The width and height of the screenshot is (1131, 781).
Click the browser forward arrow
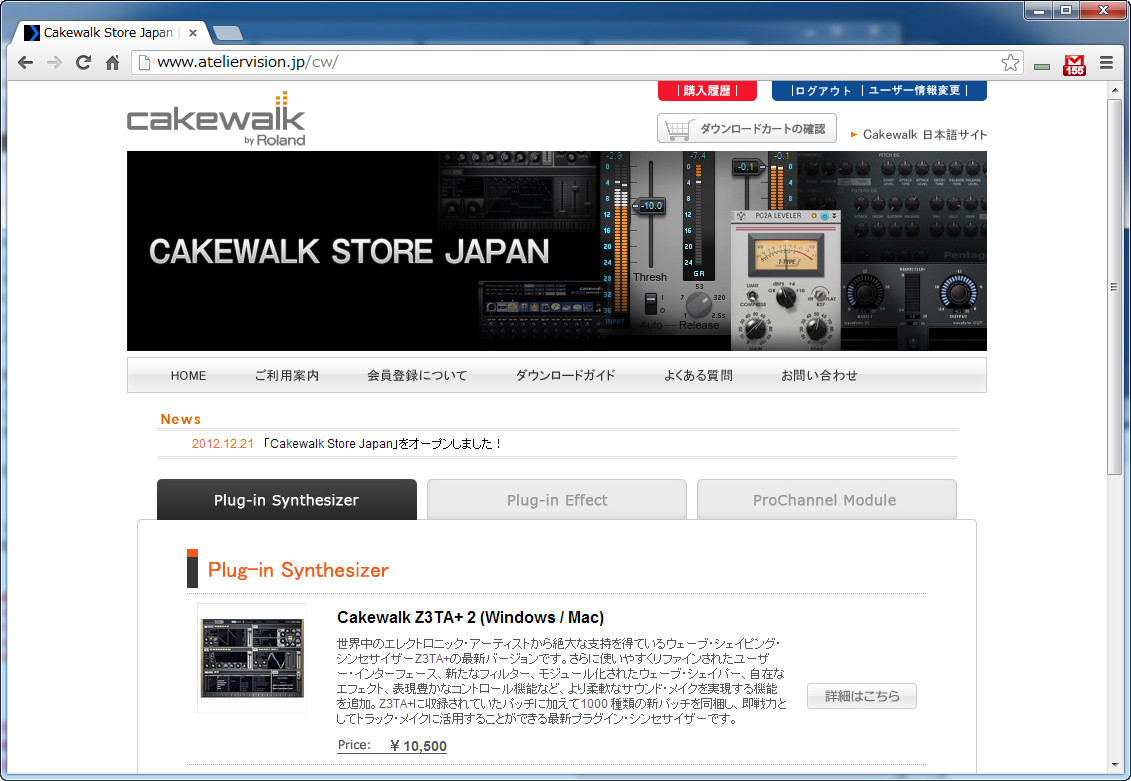(54, 63)
